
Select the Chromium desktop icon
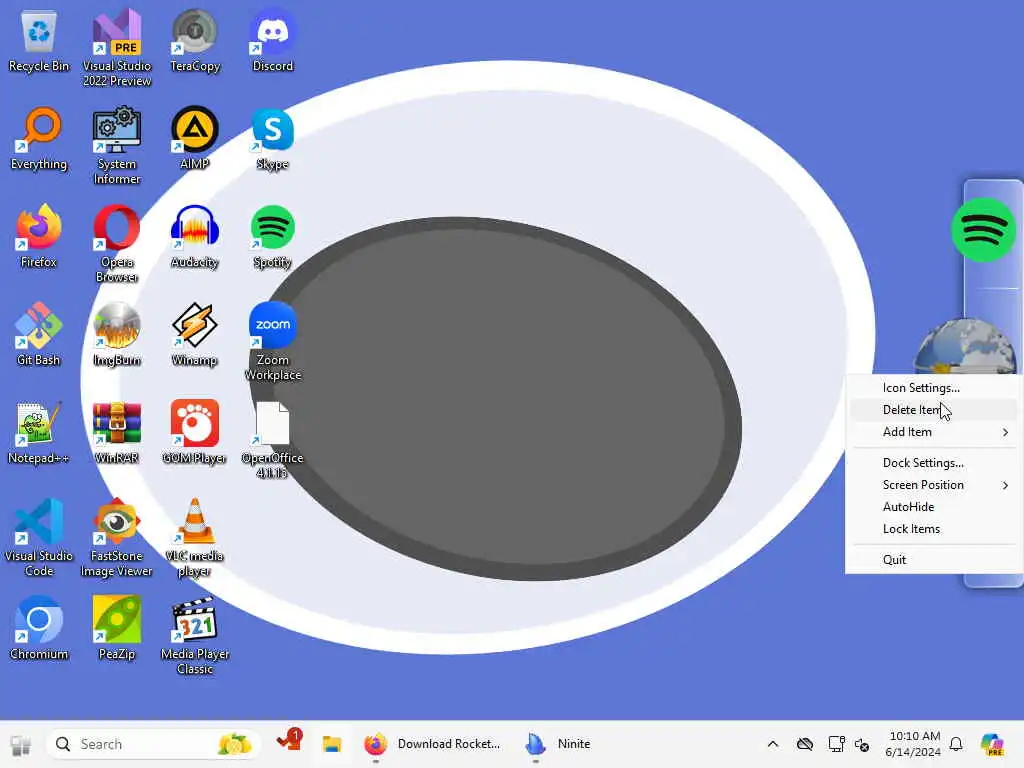(x=39, y=629)
